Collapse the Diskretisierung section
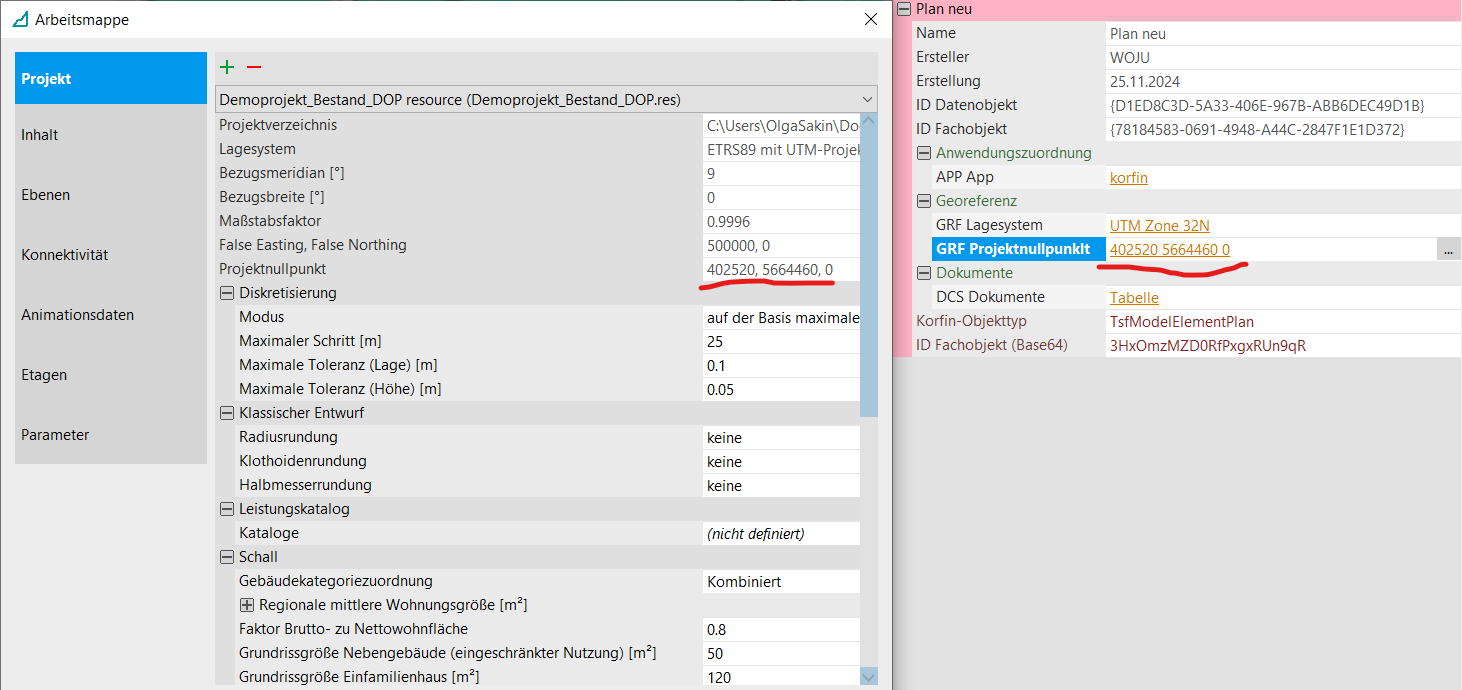 226,293
